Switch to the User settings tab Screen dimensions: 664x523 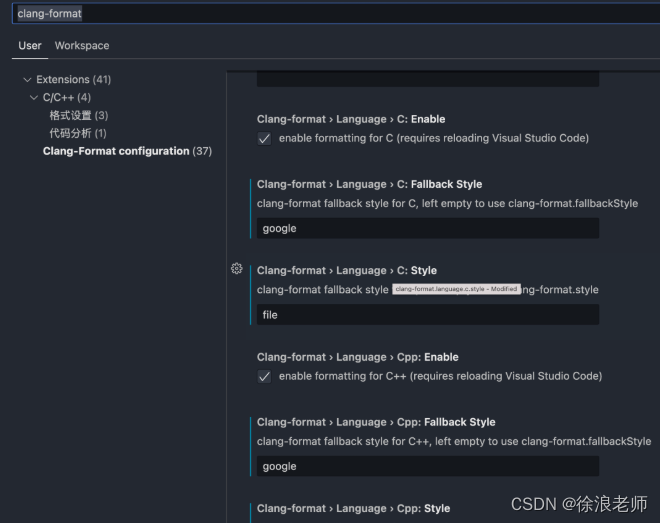point(30,45)
